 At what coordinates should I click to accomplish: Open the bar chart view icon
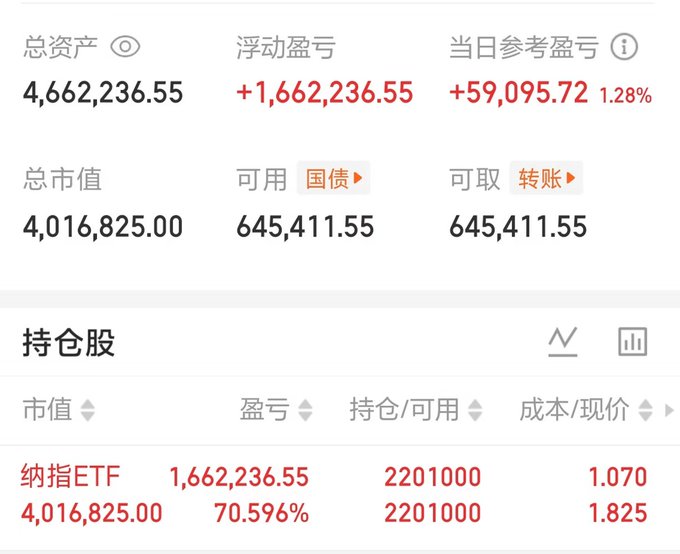[x=632, y=342]
